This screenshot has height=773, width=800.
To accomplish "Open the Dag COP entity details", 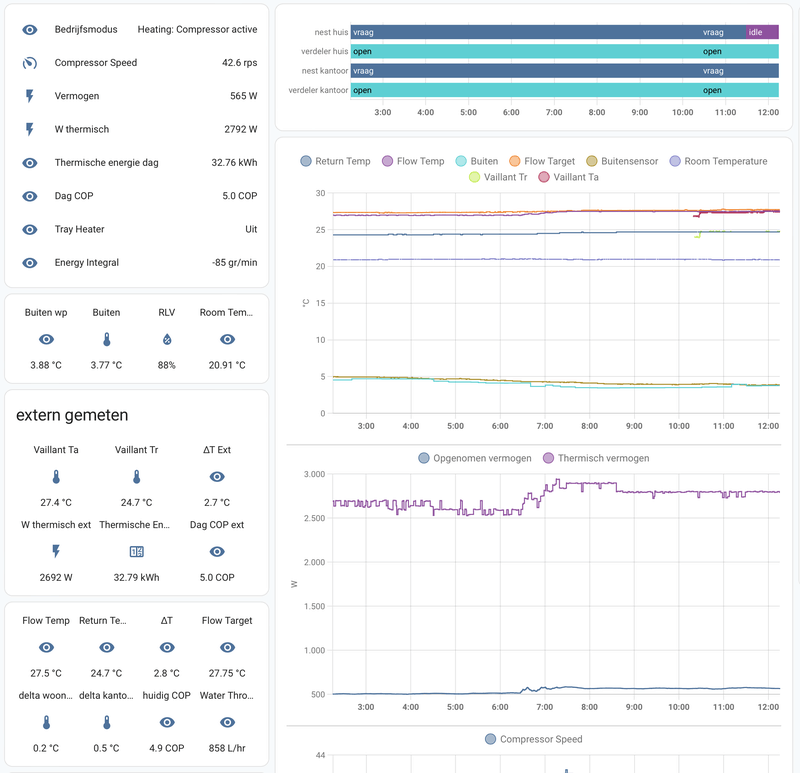I will point(140,196).
